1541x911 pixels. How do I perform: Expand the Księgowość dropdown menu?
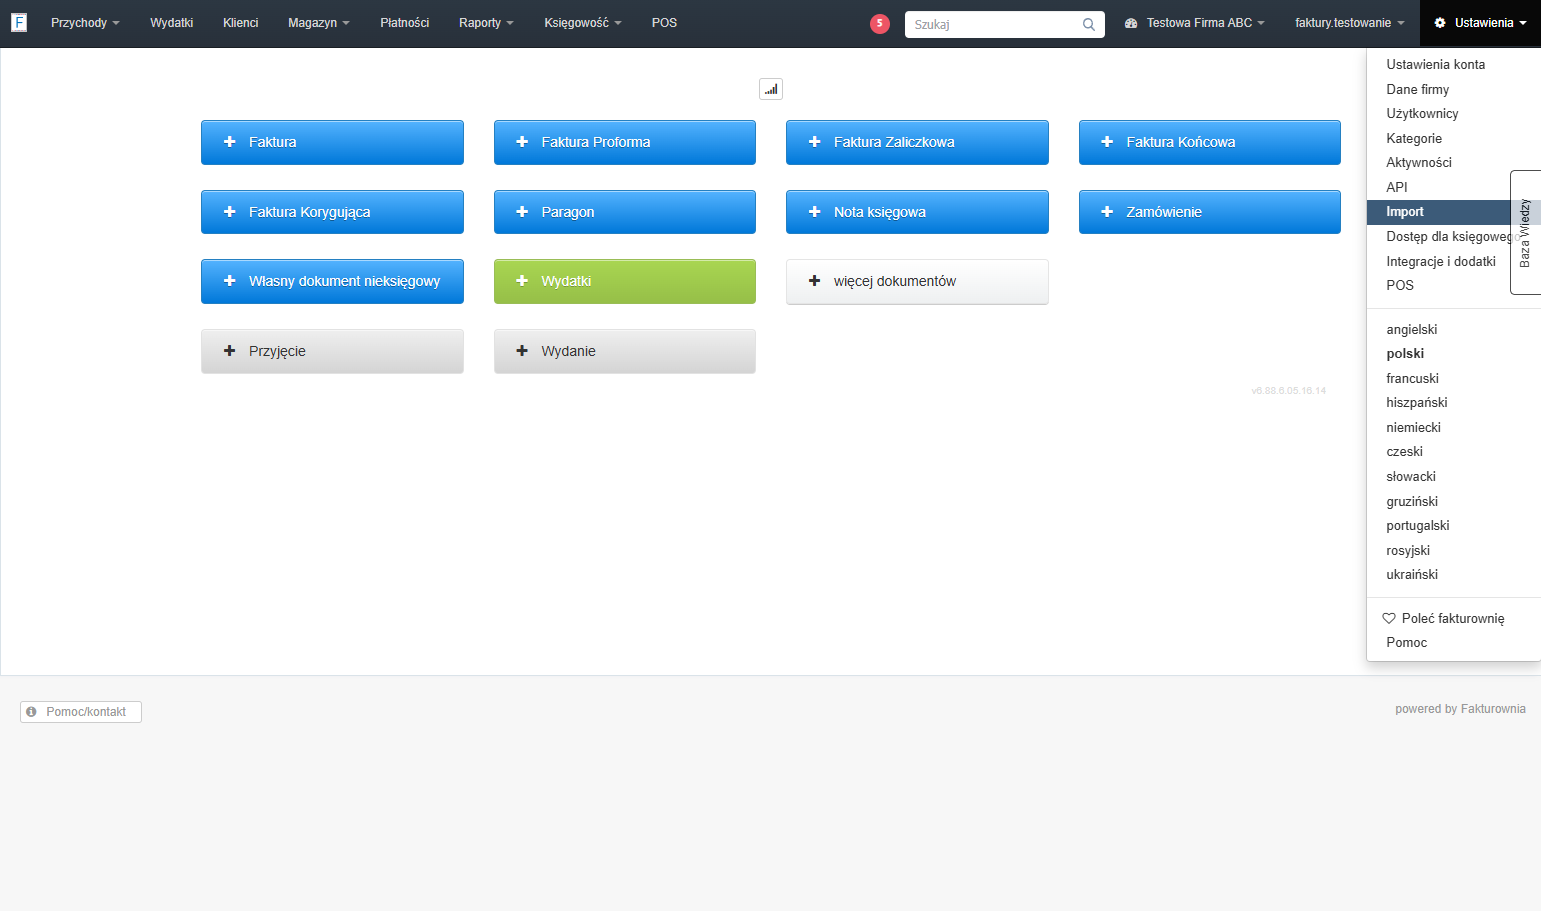(583, 23)
